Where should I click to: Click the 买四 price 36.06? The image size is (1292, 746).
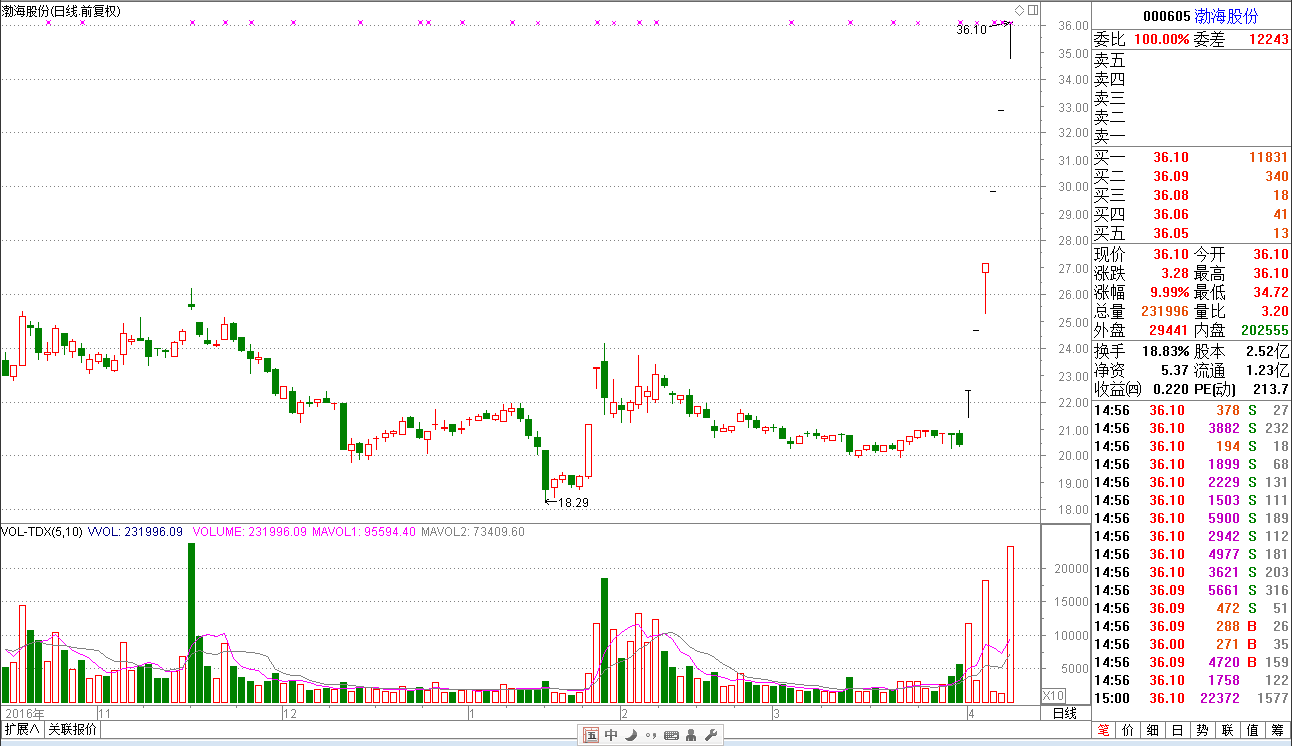[x=1170, y=214]
